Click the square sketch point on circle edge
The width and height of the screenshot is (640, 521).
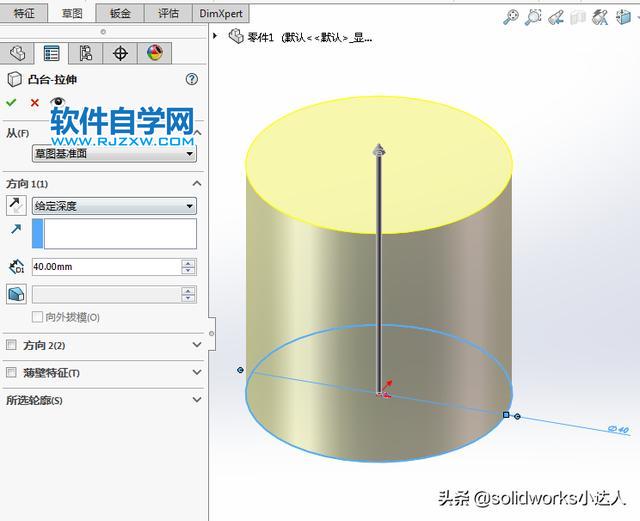click(x=506, y=415)
